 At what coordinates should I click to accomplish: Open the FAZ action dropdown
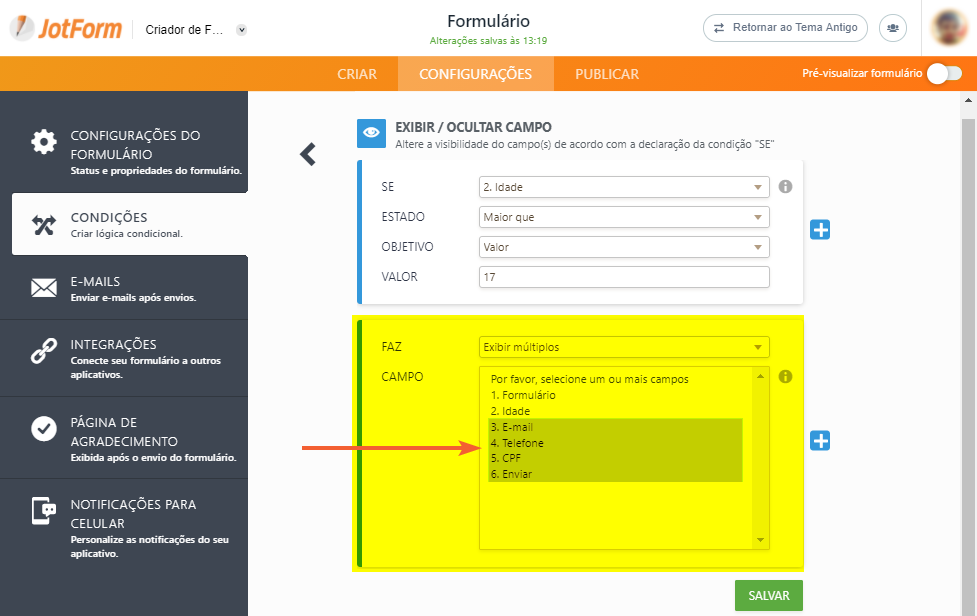(624, 347)
